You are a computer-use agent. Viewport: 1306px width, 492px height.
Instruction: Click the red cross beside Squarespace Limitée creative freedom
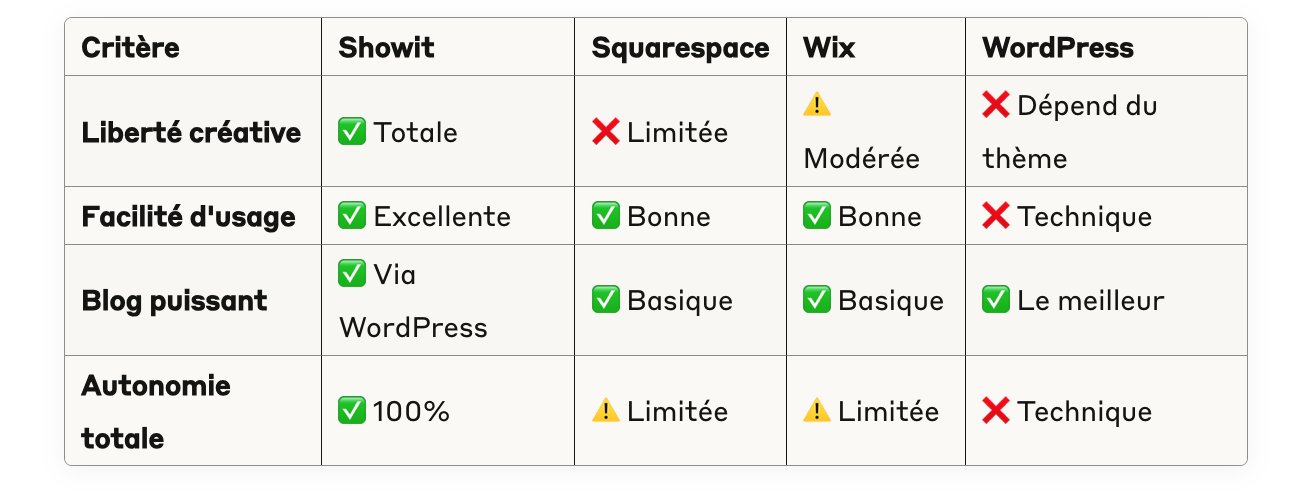tap(606, 132)
